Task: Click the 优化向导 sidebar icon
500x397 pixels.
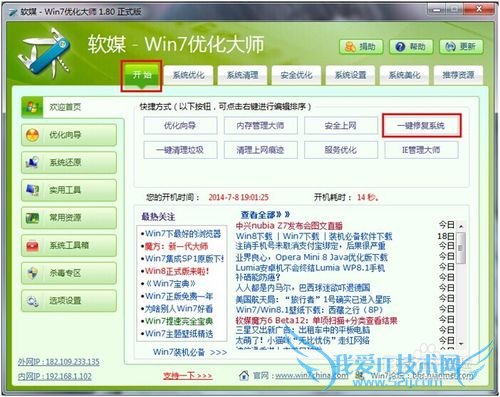Action: click(x=32, y=135)
